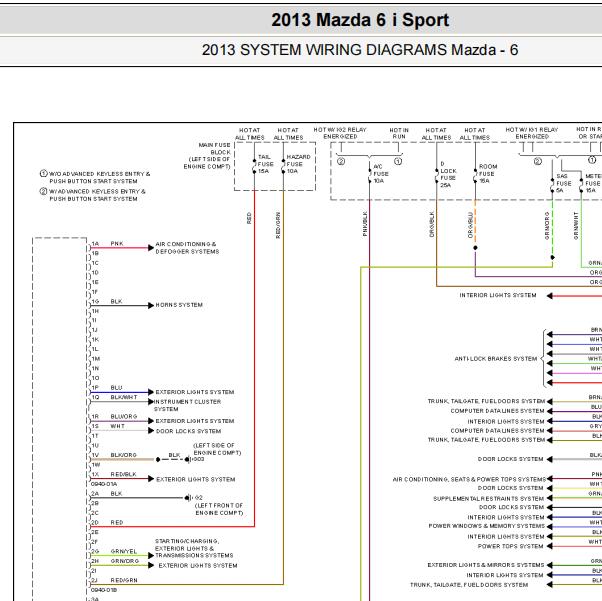
Task: Click "INTERIOR LIGHTS SYSTEM" below the ORG/BLK wire
Action: coord(498,295)
